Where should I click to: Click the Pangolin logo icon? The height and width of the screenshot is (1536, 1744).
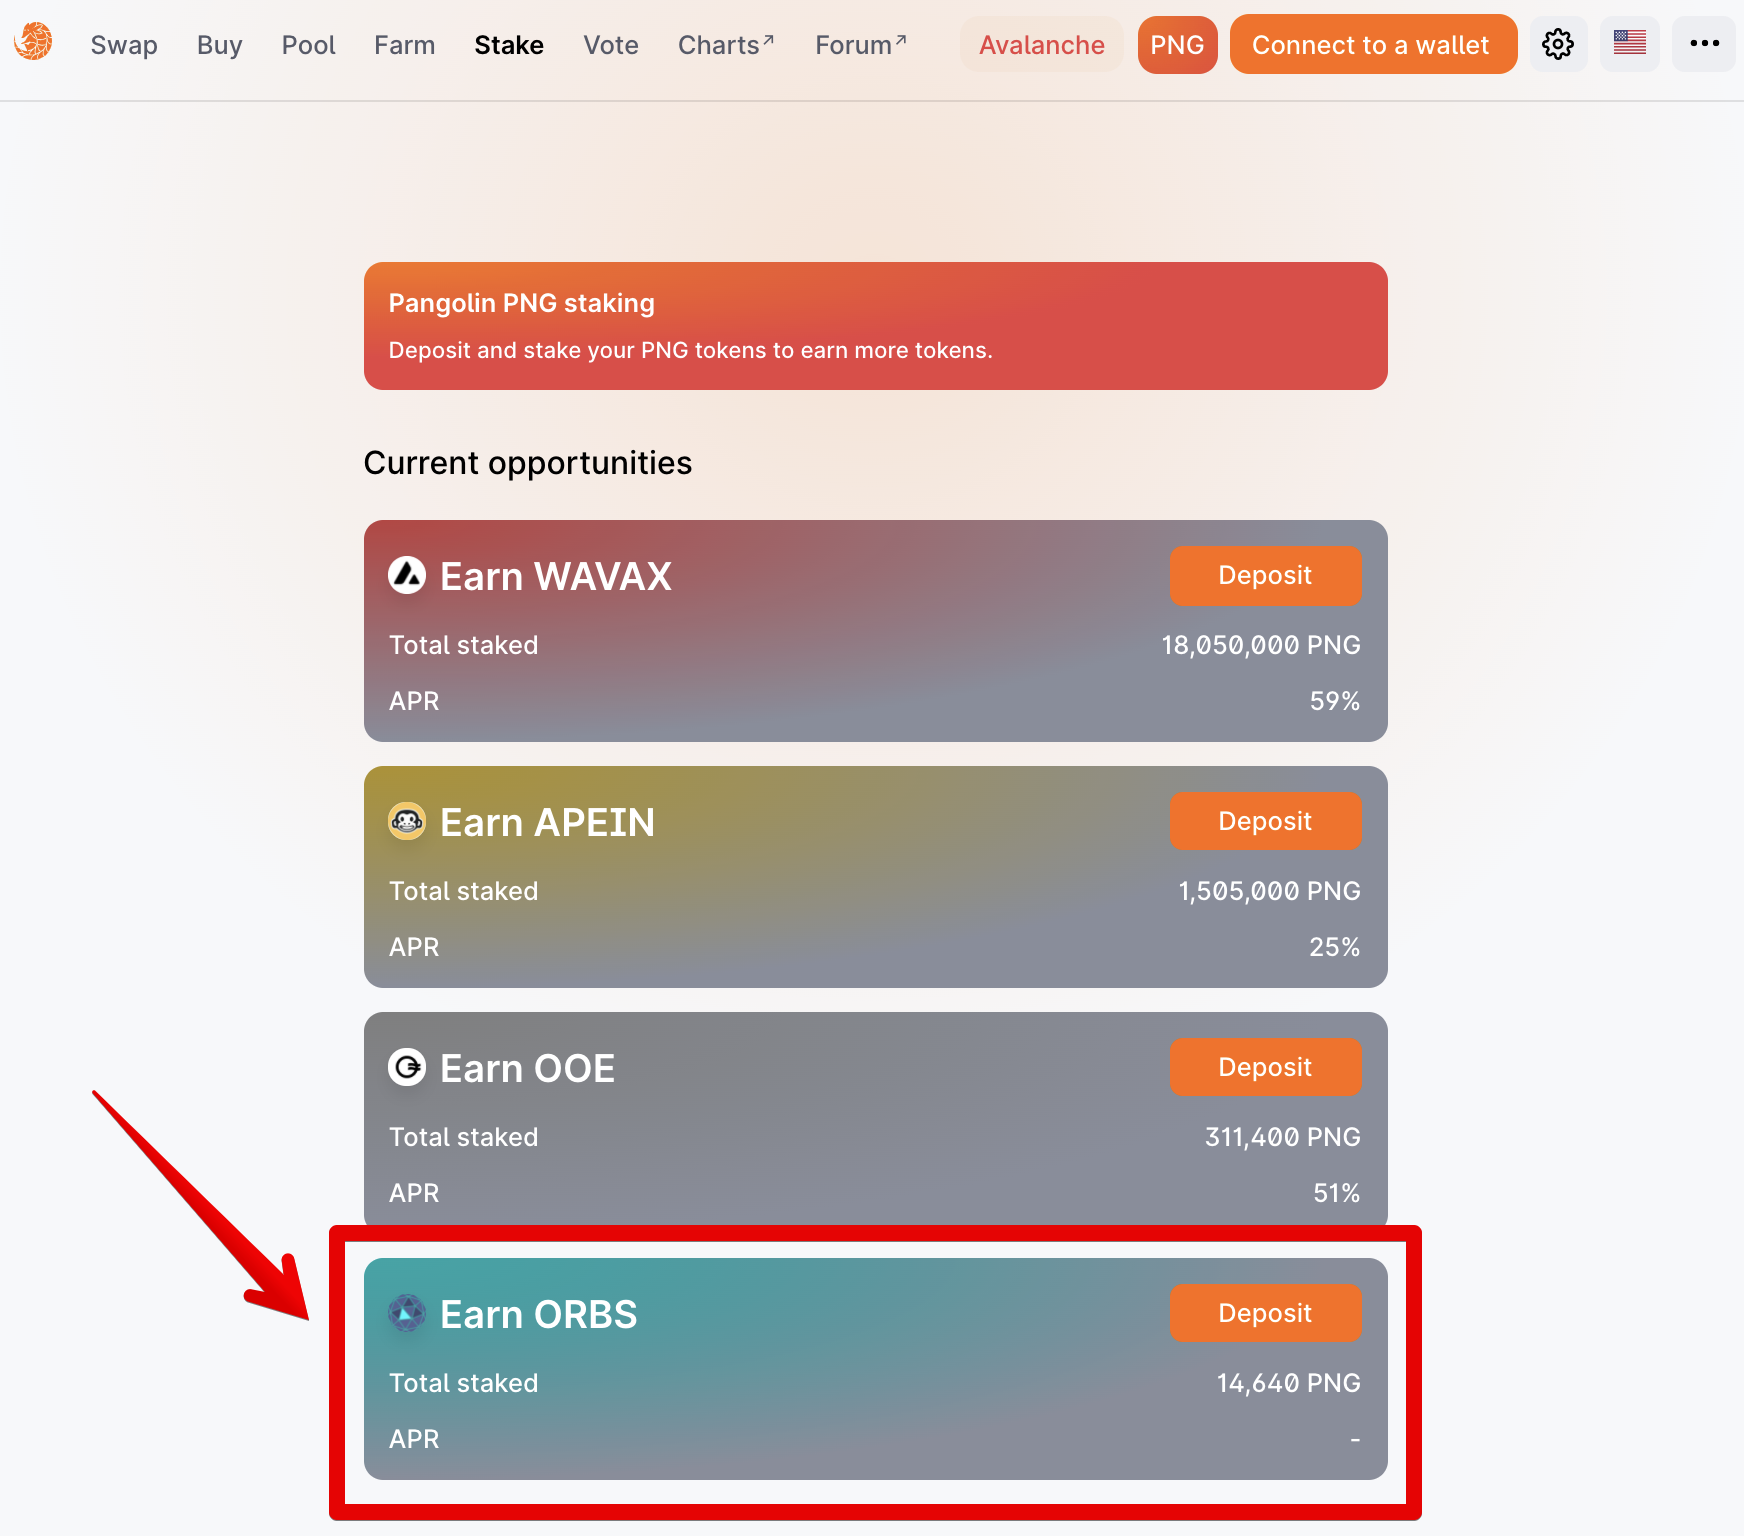tap(33, 42)
